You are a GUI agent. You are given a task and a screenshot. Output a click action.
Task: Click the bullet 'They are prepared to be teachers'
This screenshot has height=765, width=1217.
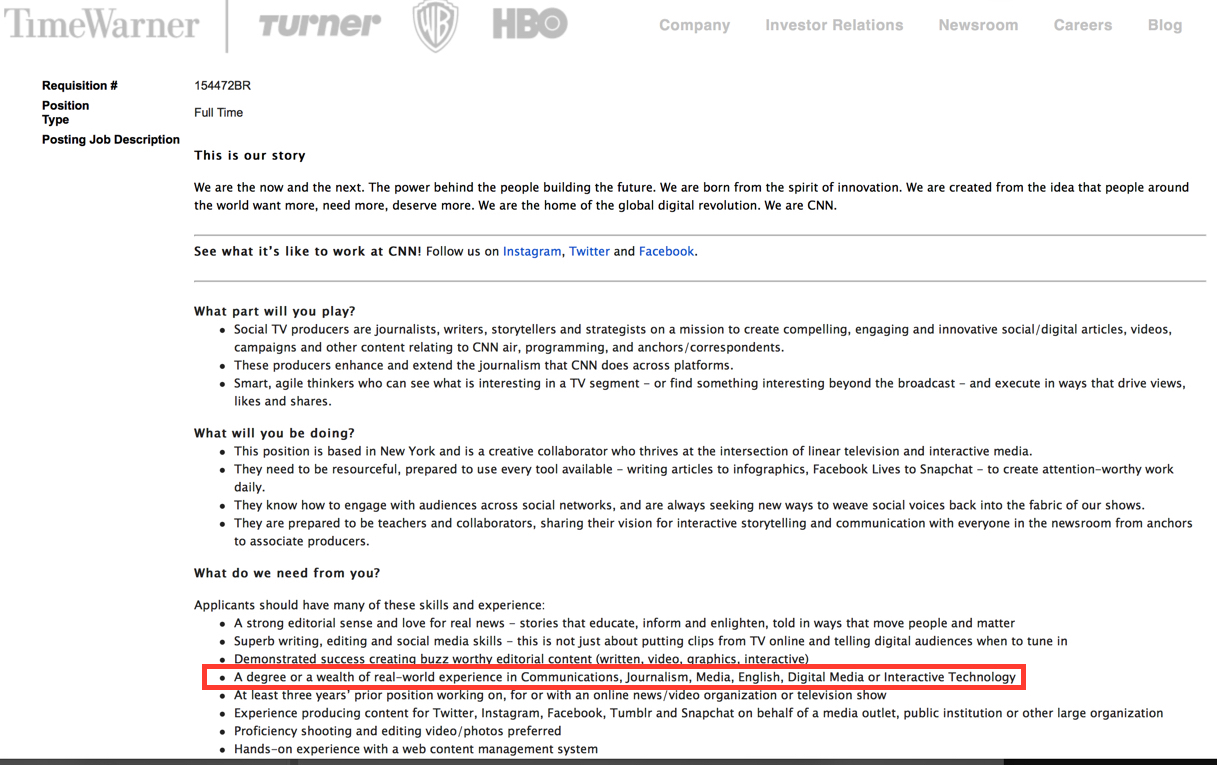713,532
